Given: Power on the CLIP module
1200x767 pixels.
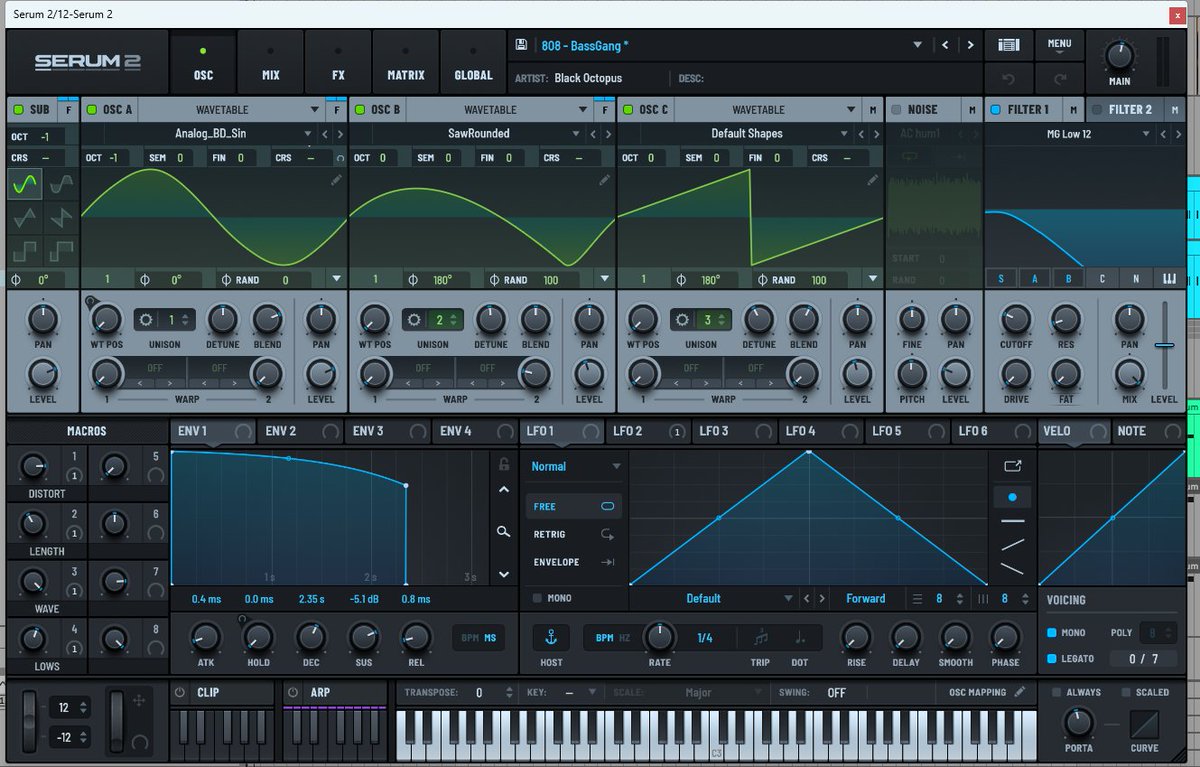Looking at the screenshot, I should click(x=180, y=692).
